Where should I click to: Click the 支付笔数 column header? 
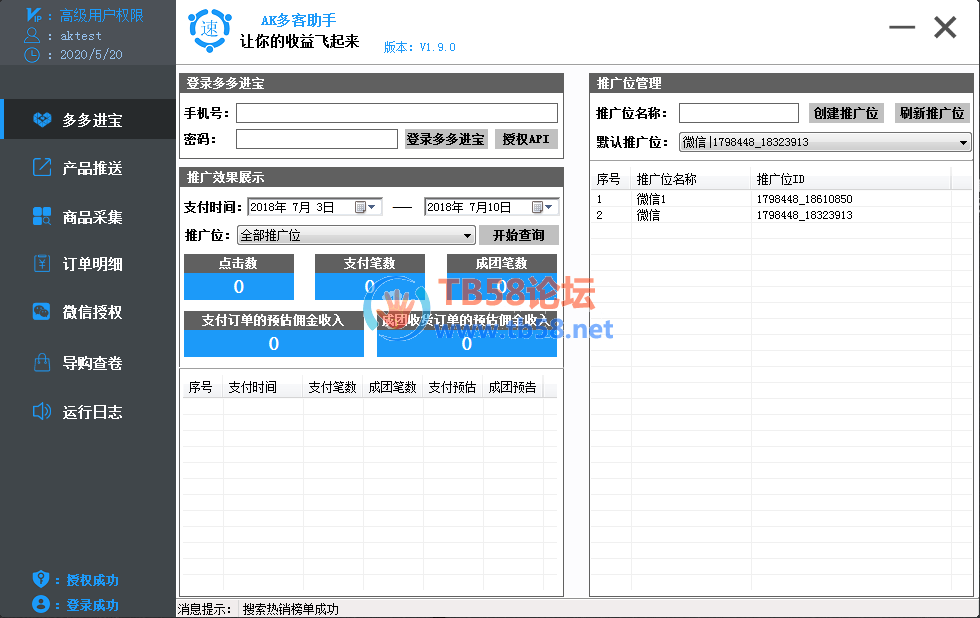[332, 387]
